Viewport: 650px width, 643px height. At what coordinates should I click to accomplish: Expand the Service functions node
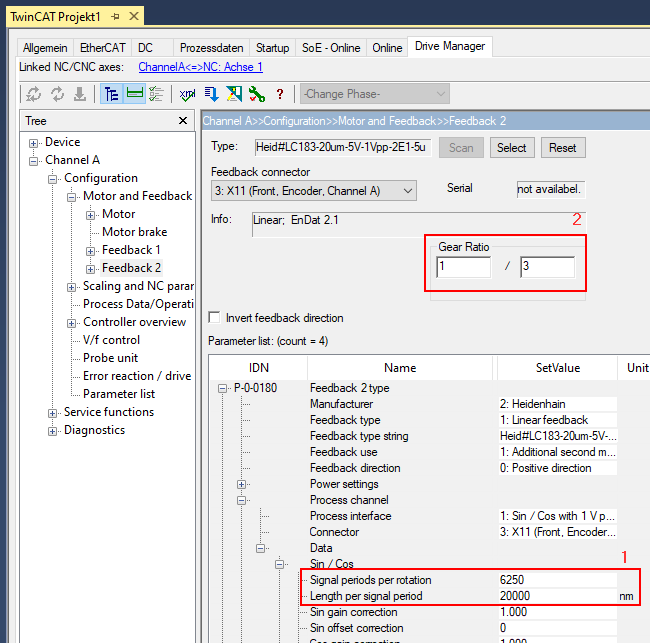click(x=52, y=413)
